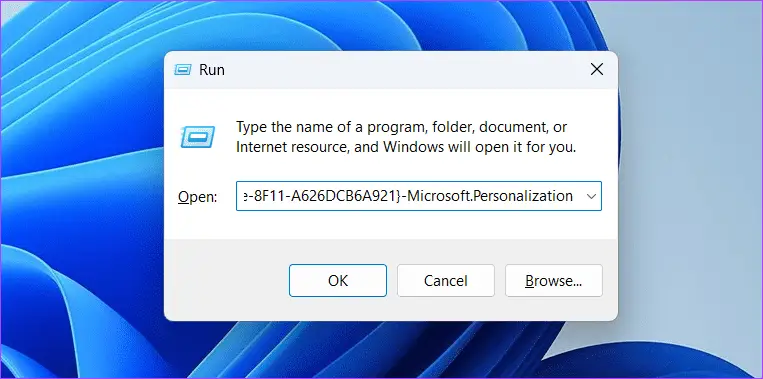763x379 pixels.
Task: Click the "Internet resource, and Windows" text line
Action: tap(406, 147)
